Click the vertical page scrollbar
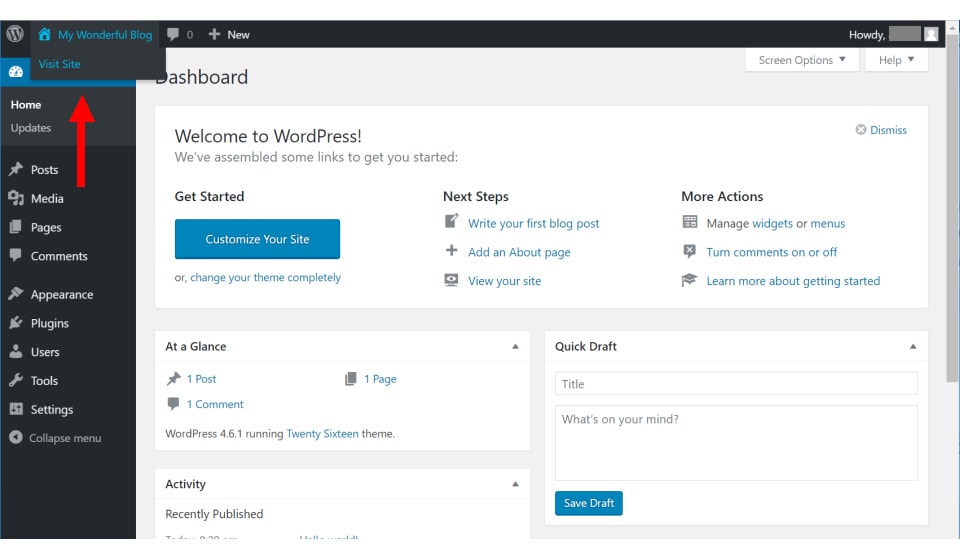 click(x=952, y=208)
